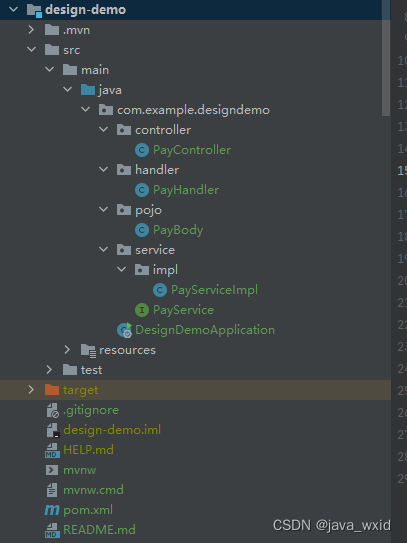407x543 pixels.
Task: Select the pom.xml file name
Action: click(x=88, y=510)
